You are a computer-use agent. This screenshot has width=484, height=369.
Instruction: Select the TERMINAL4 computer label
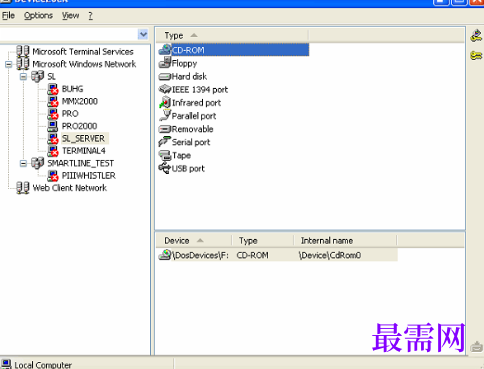click(84, 151)
